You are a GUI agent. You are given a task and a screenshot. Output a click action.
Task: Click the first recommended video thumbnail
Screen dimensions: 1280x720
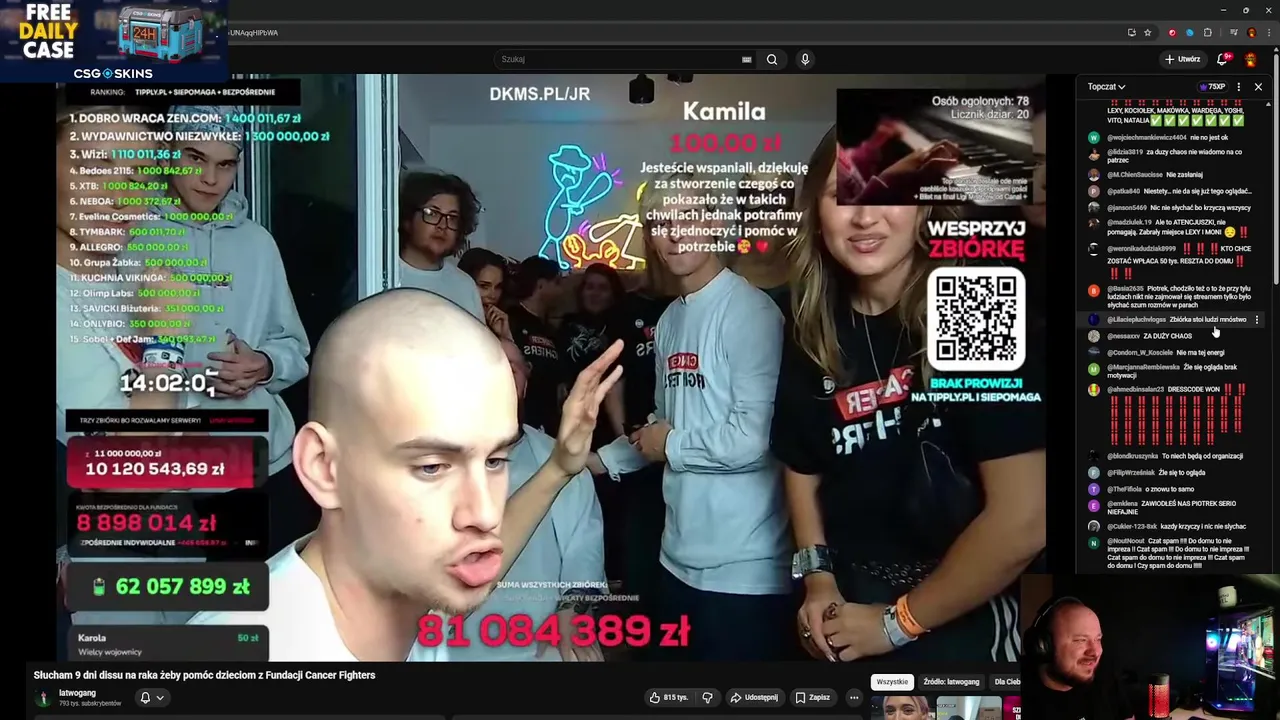[902, 708]
